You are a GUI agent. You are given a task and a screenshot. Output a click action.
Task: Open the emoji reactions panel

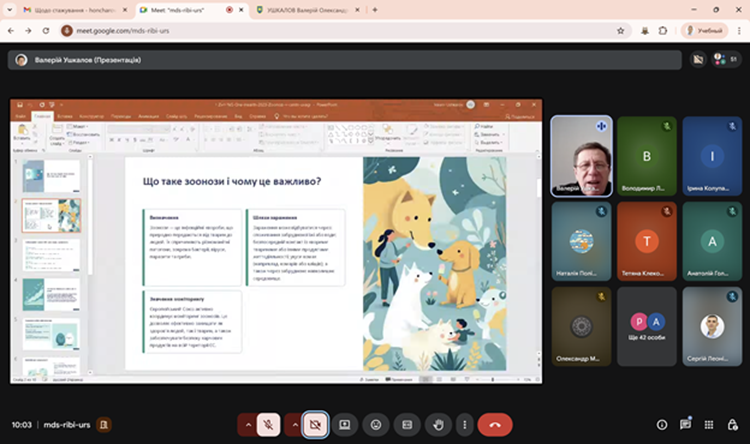pos(376,424)
